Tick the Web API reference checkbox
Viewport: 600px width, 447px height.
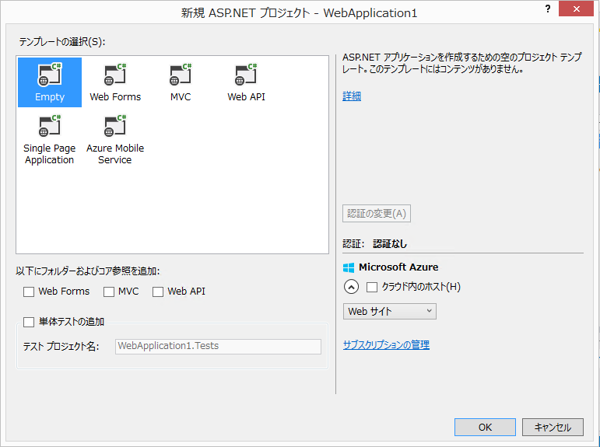tap(158, 292)
